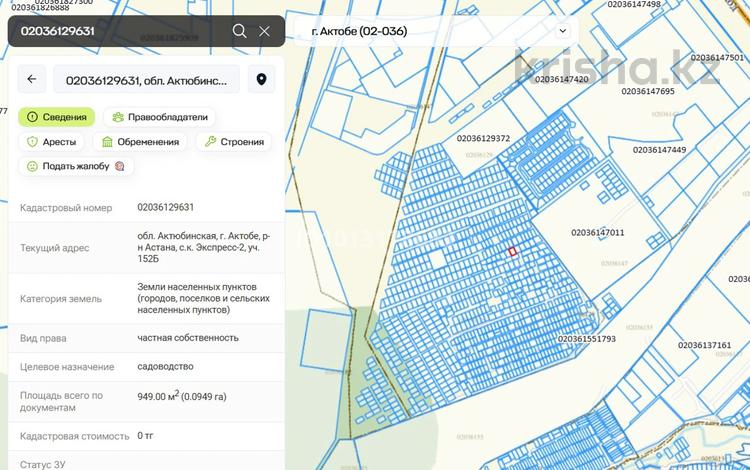
Task: Click map label 02036137161
Action: (x=704, y=345)
